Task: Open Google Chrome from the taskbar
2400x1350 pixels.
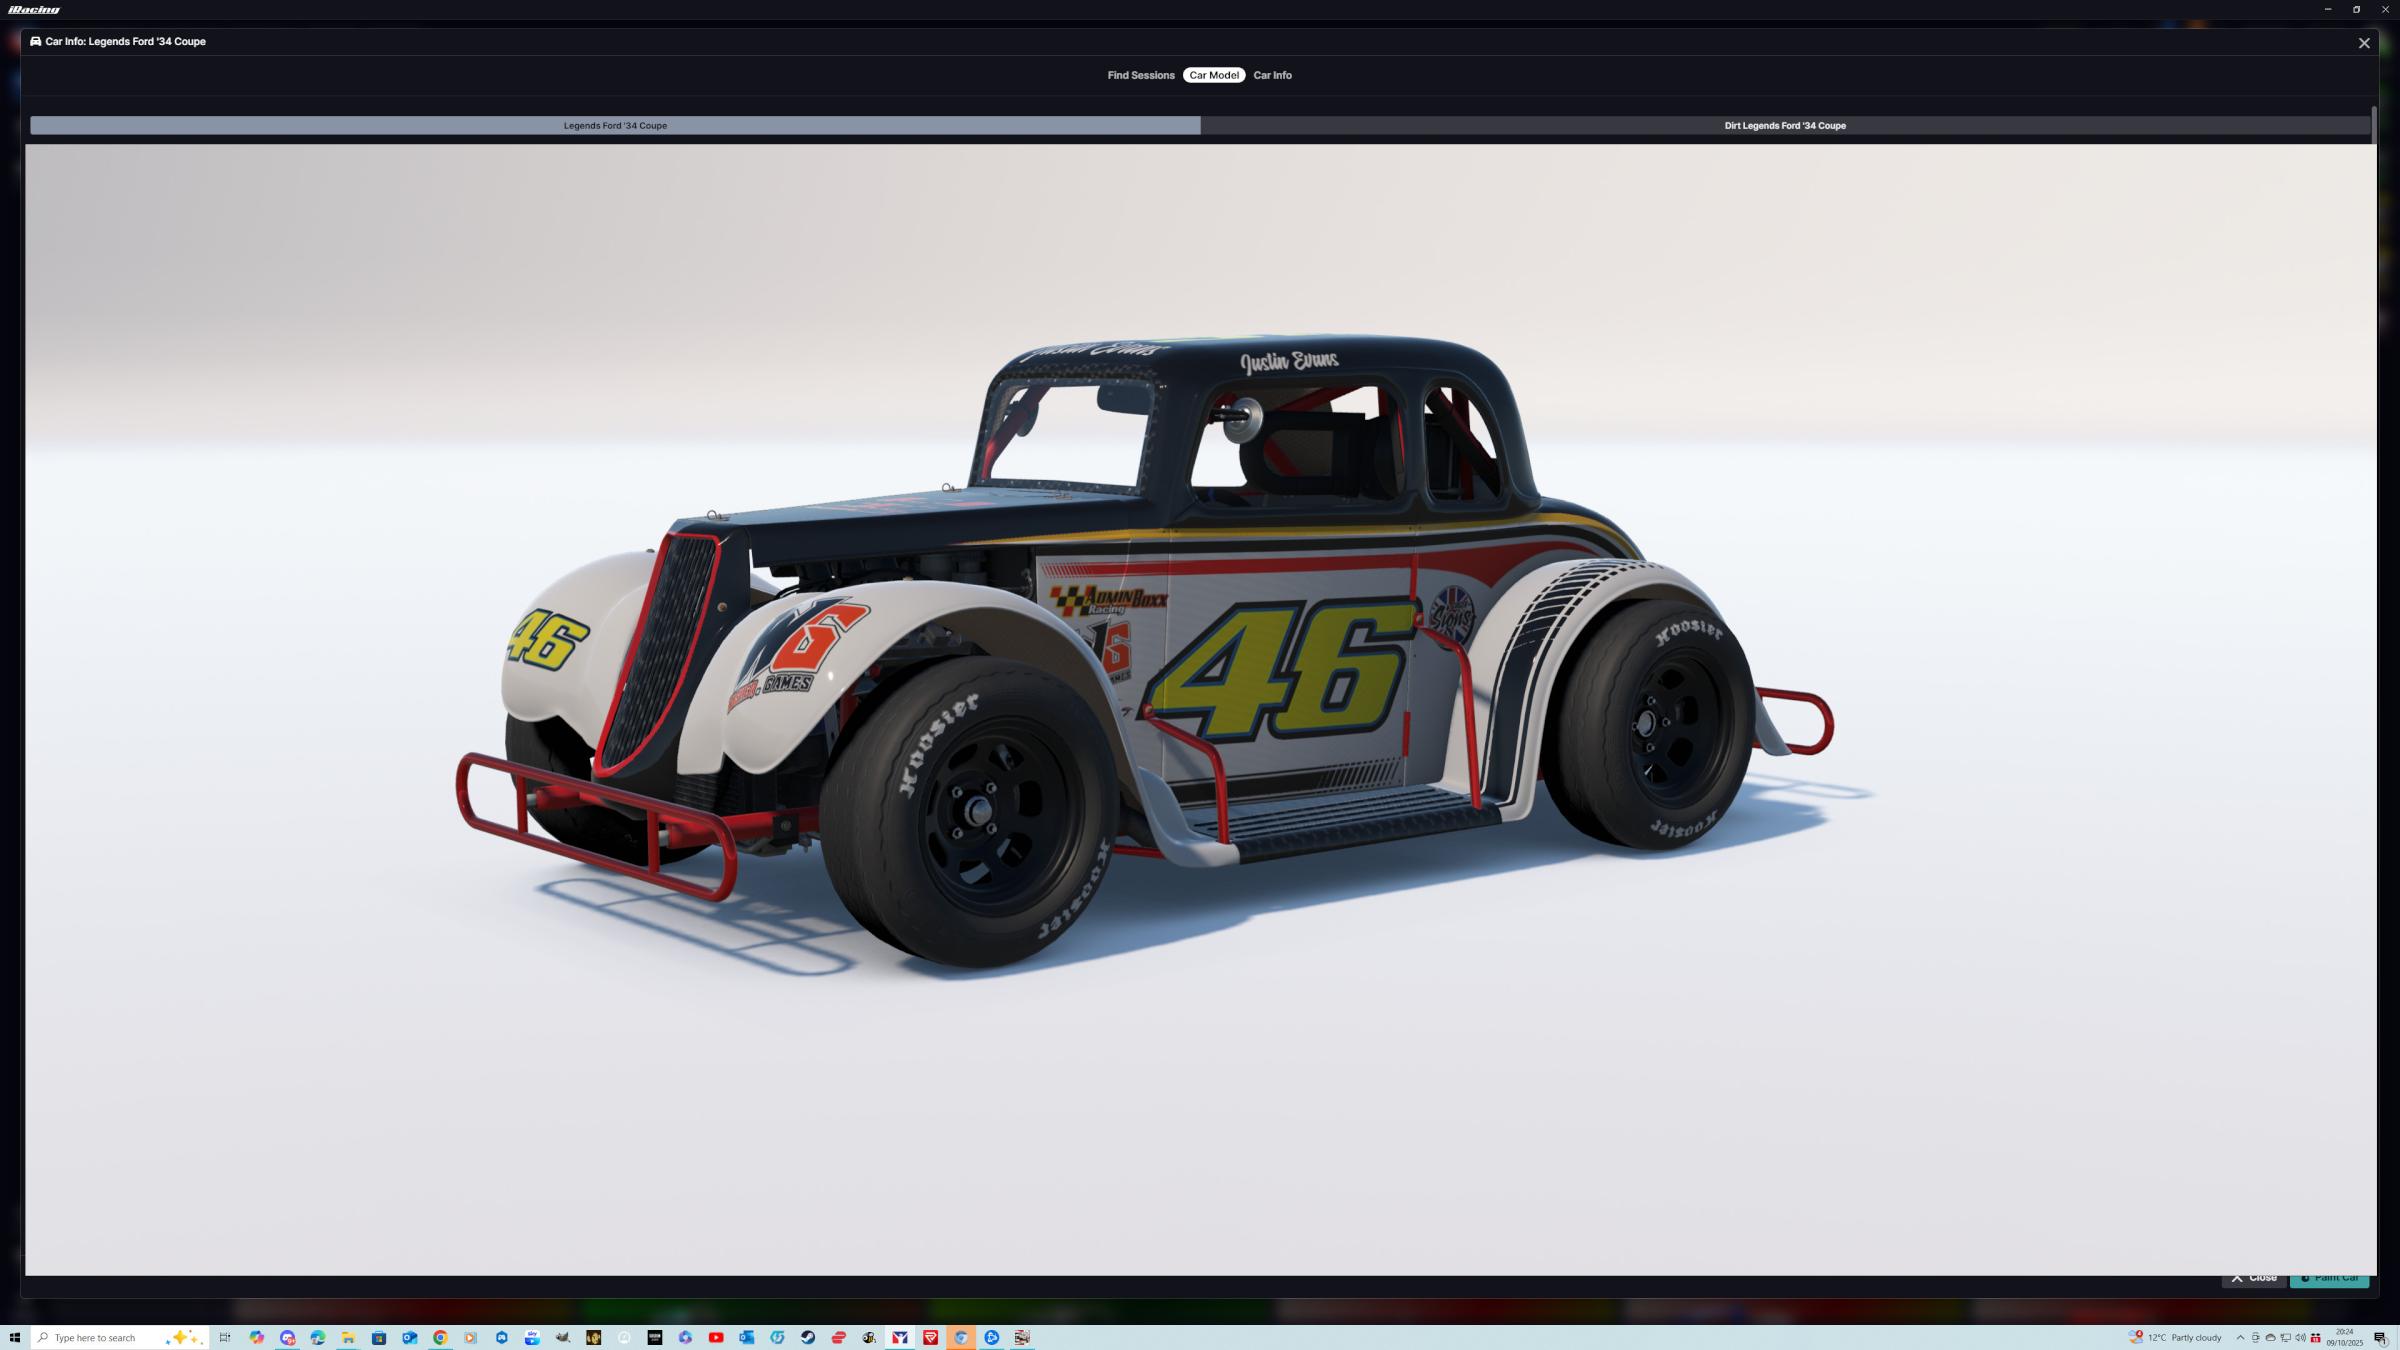Action: 440,1337
